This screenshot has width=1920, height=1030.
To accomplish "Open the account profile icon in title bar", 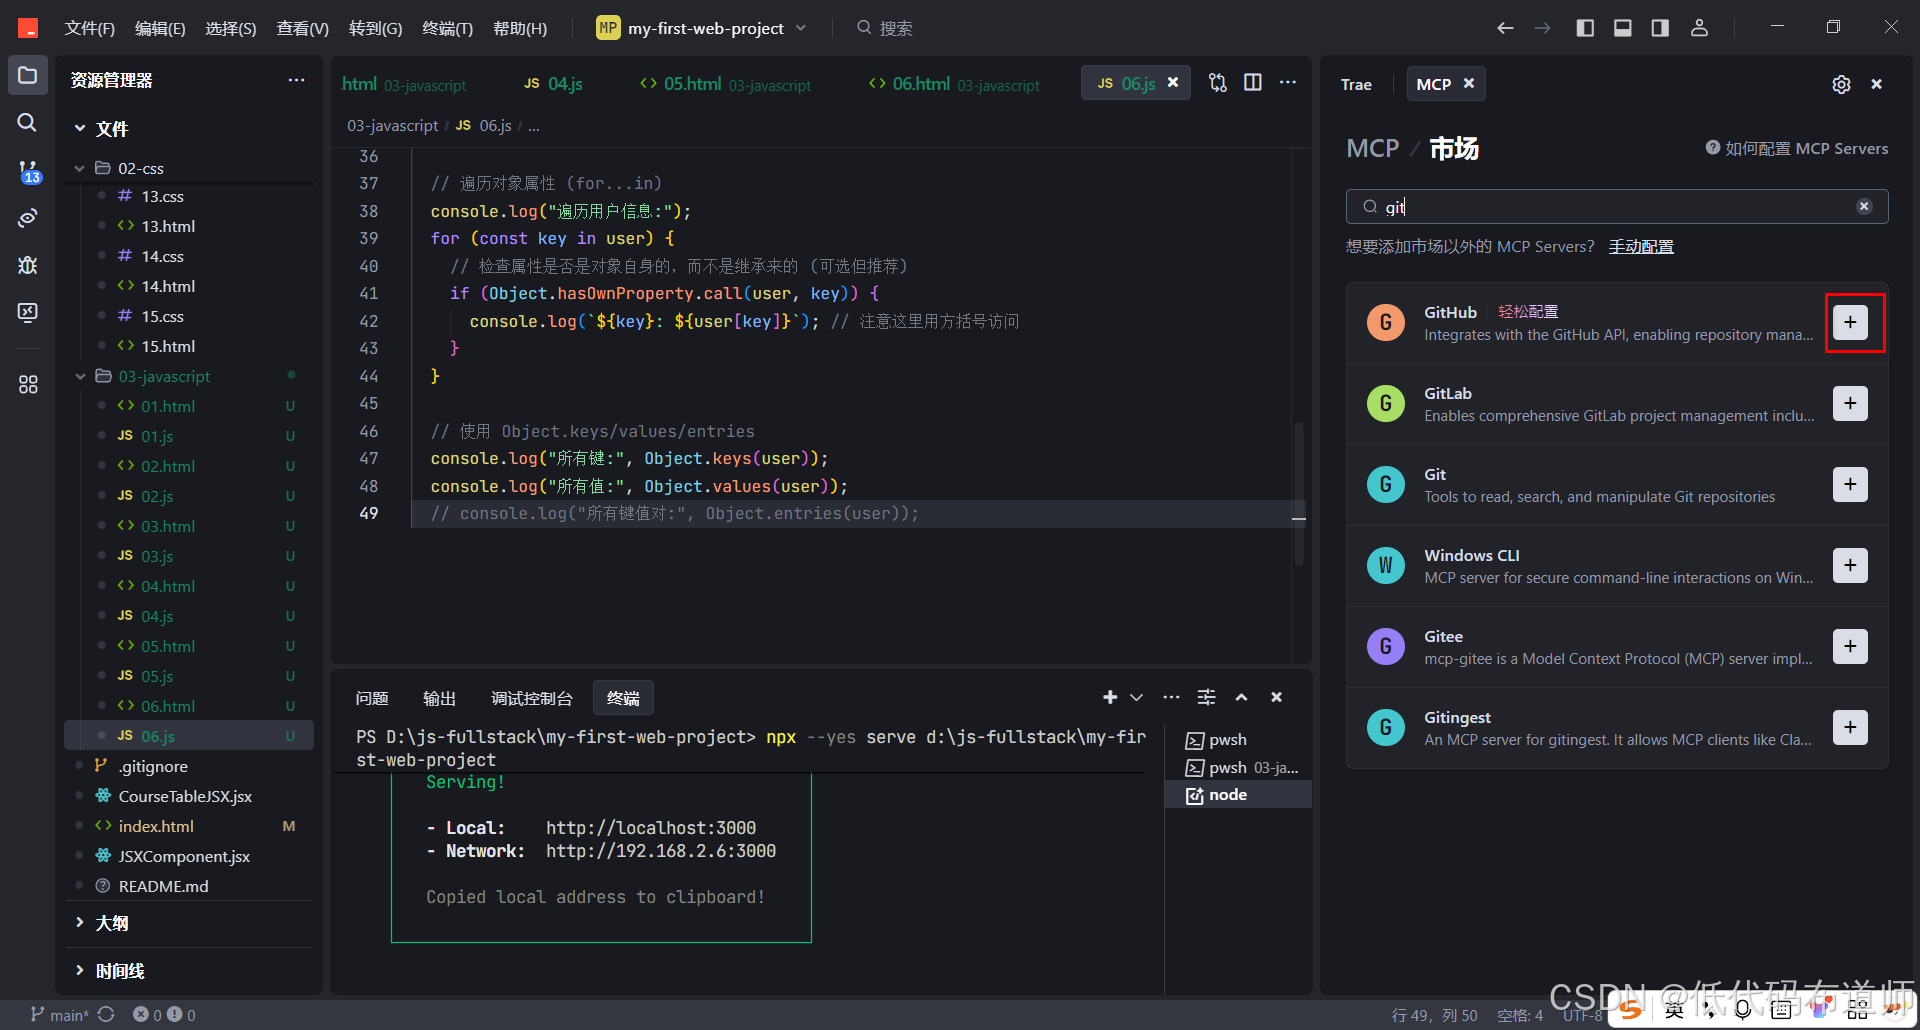I will [x=1699, y=28].
